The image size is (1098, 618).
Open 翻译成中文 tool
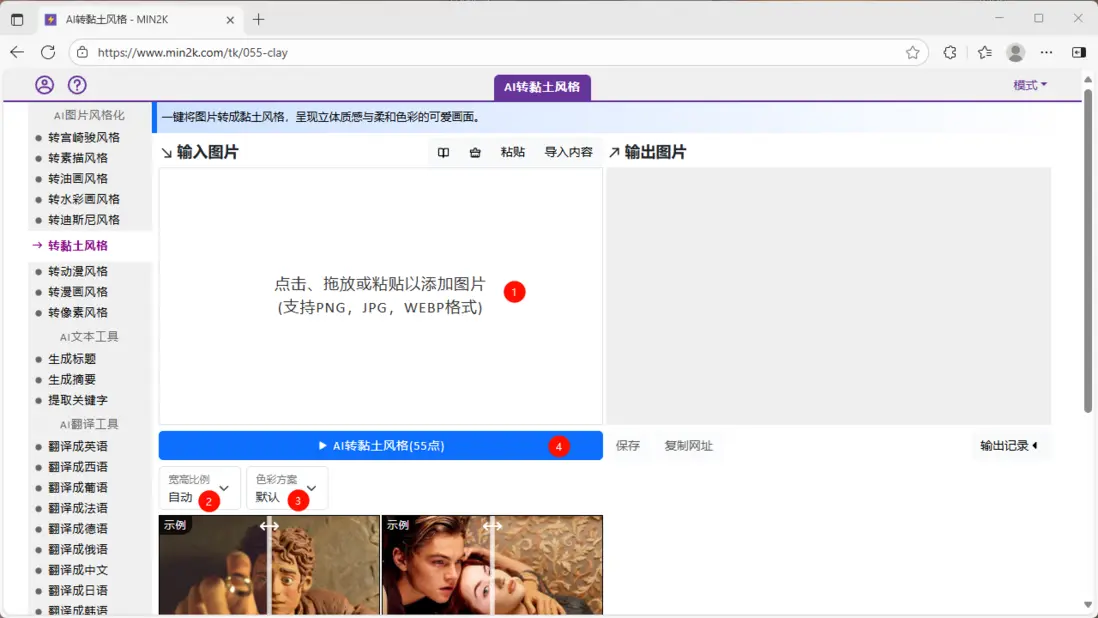(78, 570)
